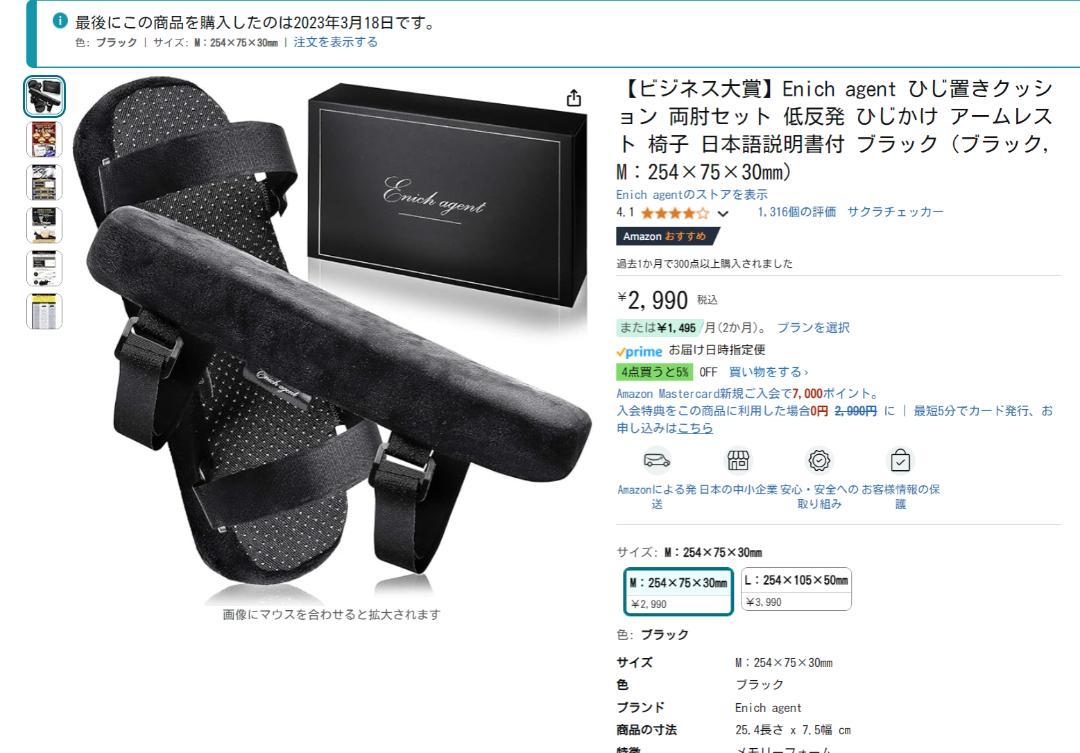The image size is (1080, 753).
Task: Select first product thumbnail image
Action: click(x=44, y=96)
